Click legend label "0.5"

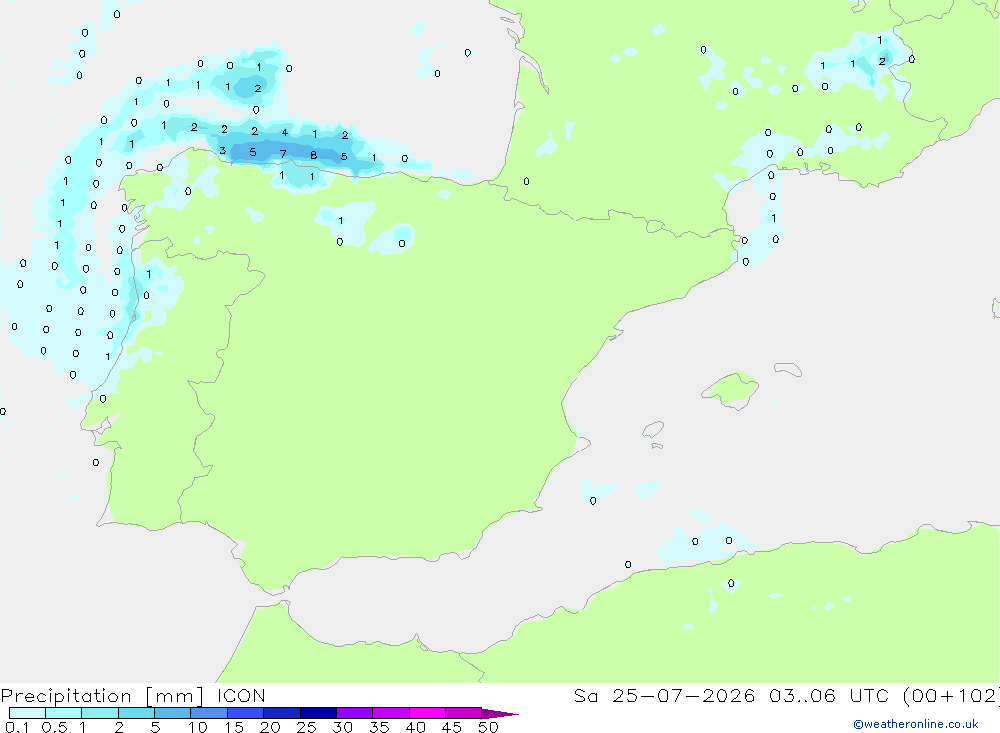pos(54,727)
